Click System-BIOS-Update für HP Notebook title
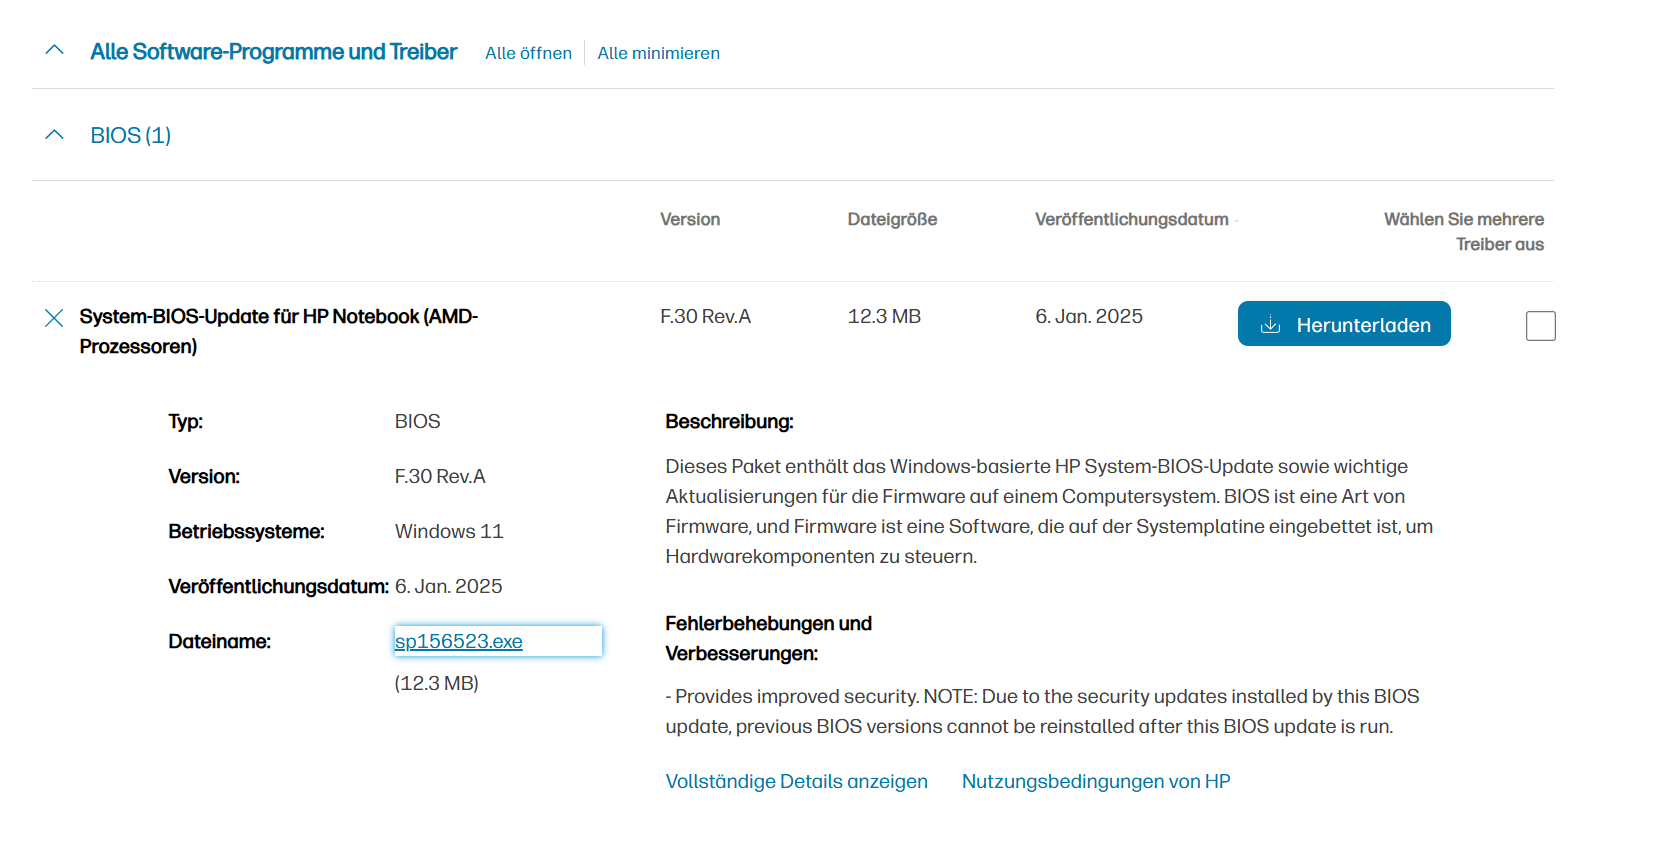Image resolution: width=1662 pixels, height=850 pixels. pos(279,331)
